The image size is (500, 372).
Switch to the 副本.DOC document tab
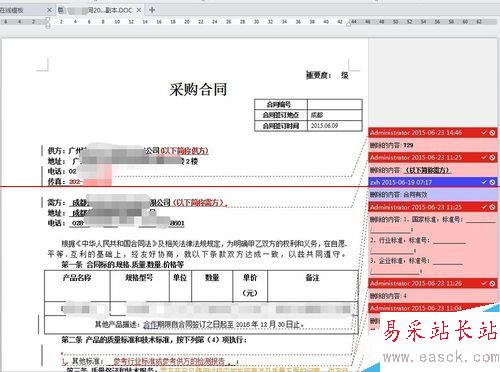pos(100,10)
